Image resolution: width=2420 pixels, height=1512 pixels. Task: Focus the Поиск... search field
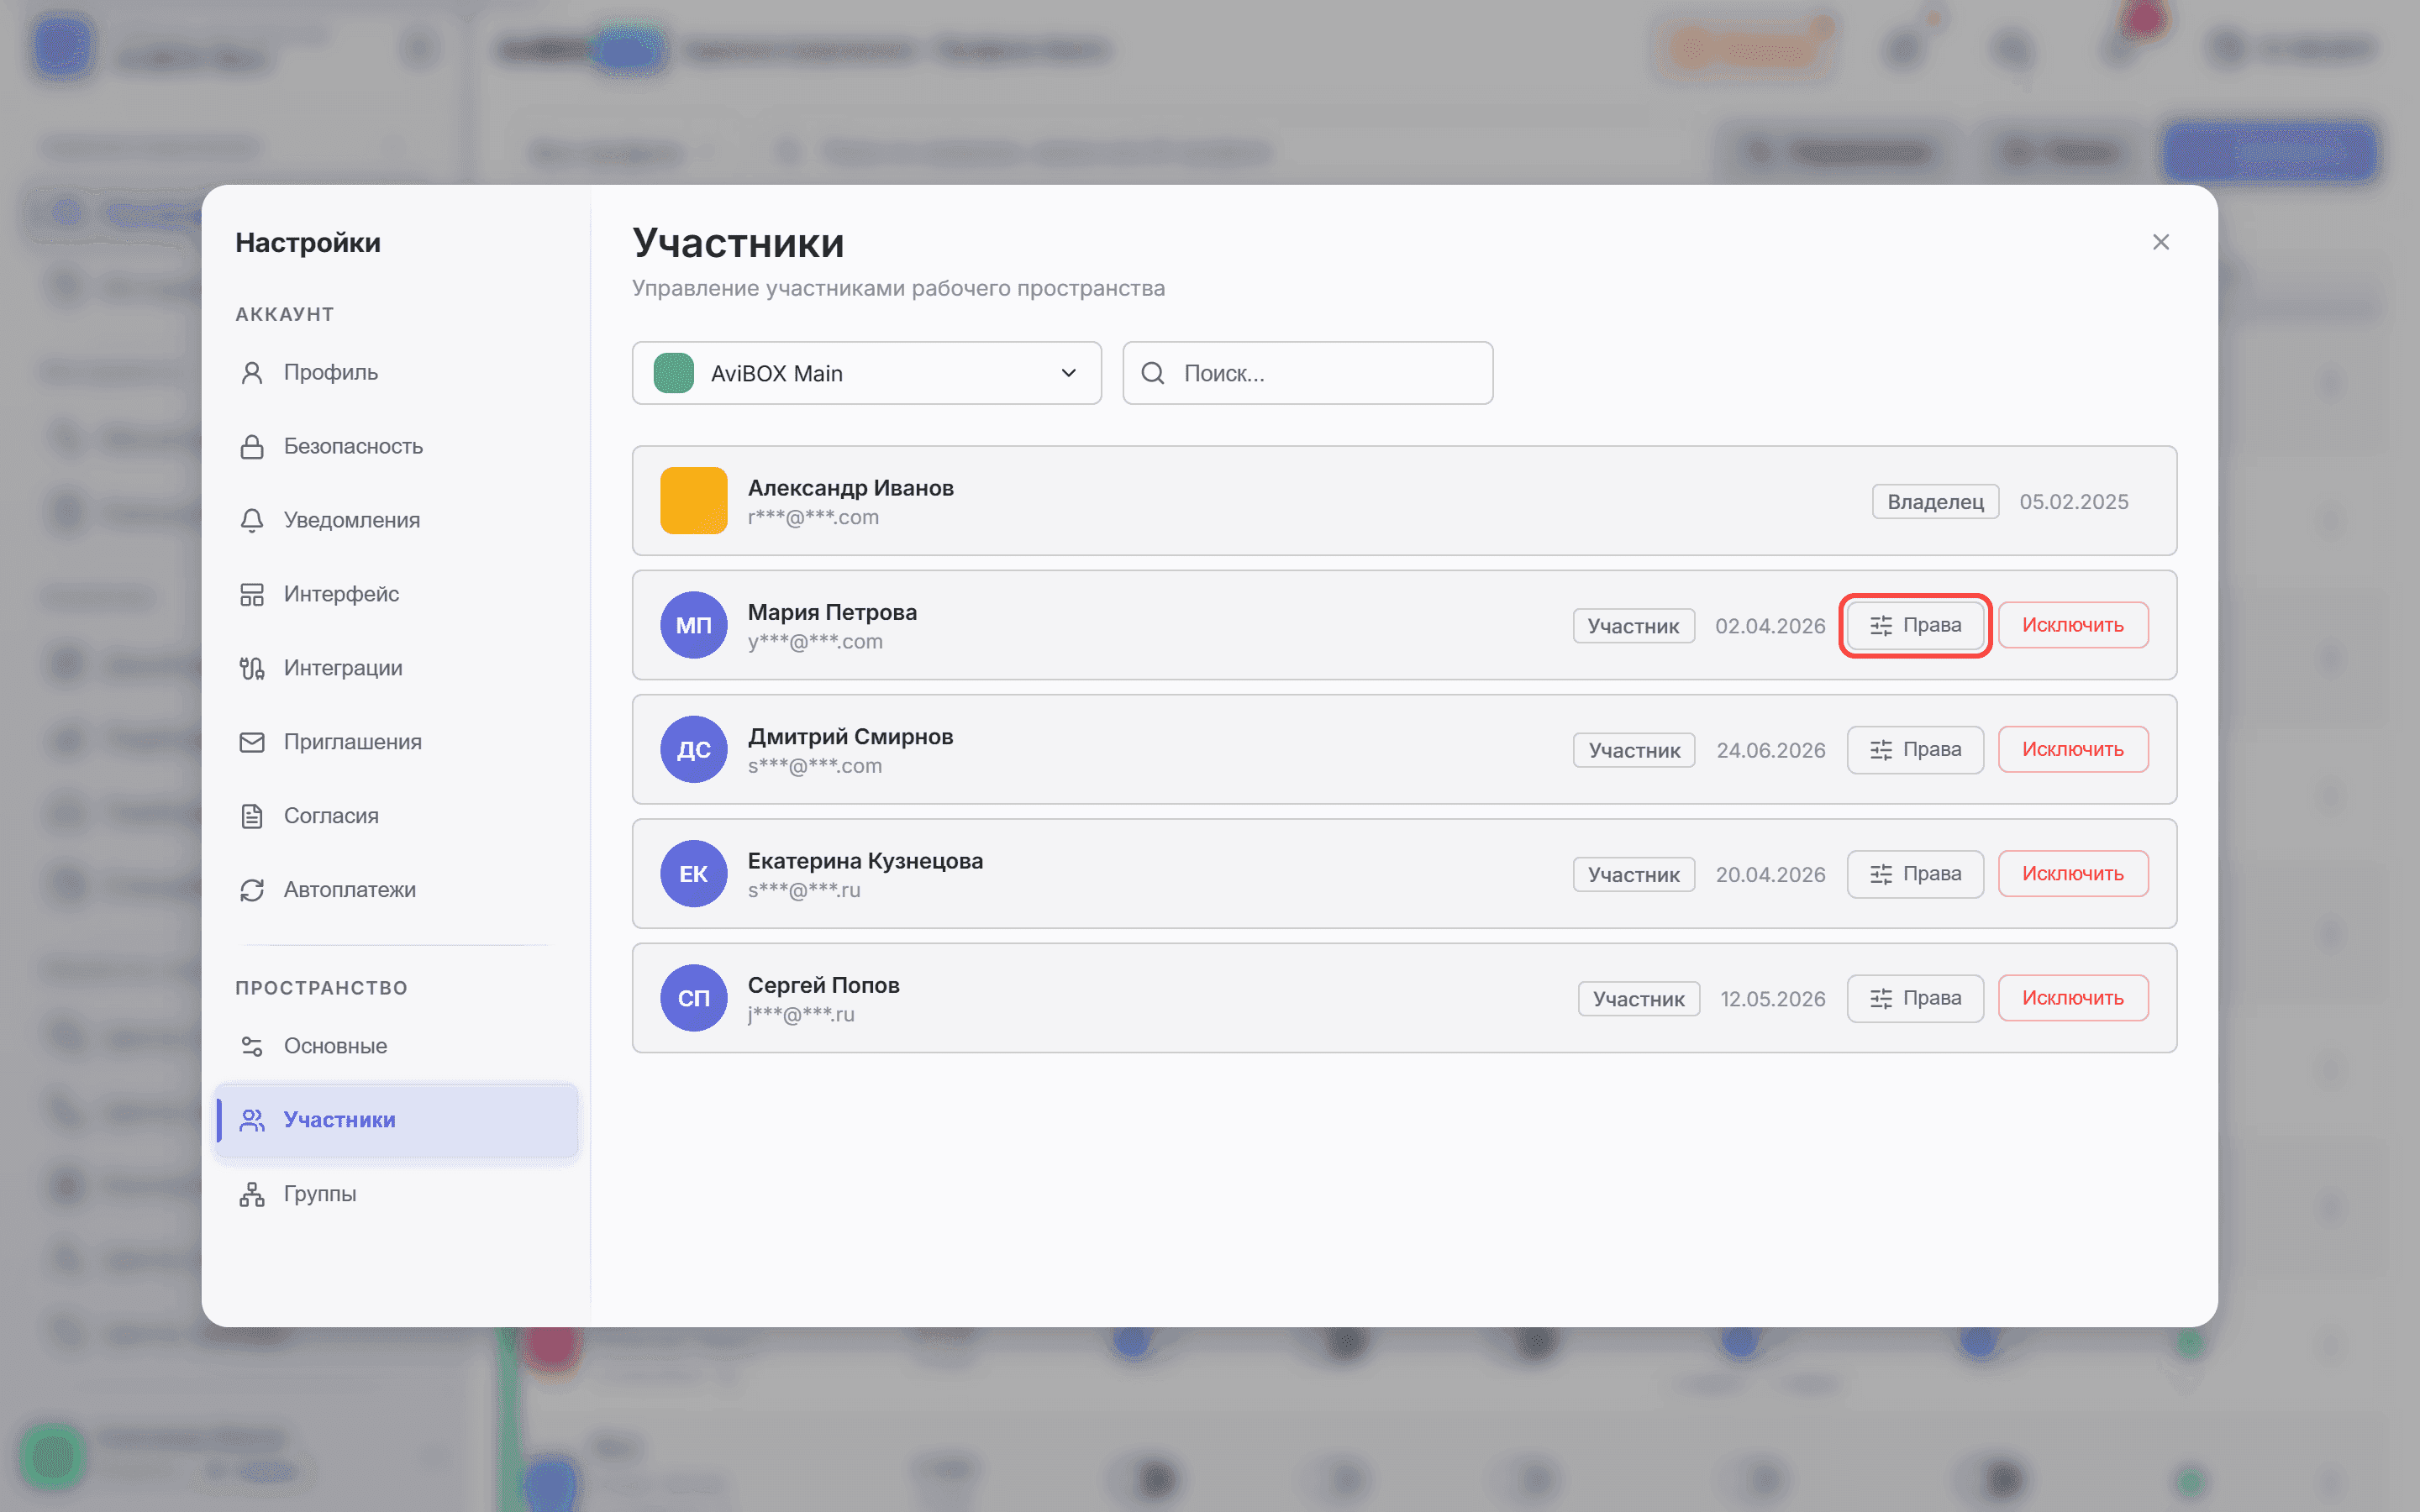coord(1308,373)
